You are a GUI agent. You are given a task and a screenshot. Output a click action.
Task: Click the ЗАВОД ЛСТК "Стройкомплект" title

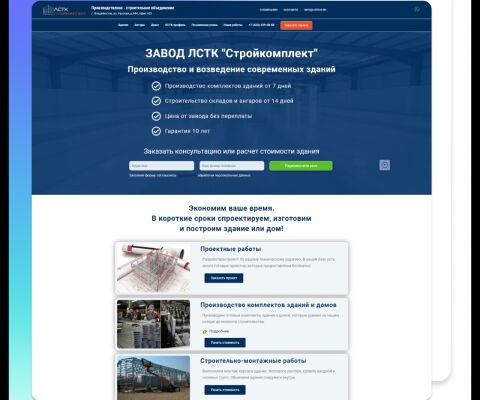coord(232,53)
